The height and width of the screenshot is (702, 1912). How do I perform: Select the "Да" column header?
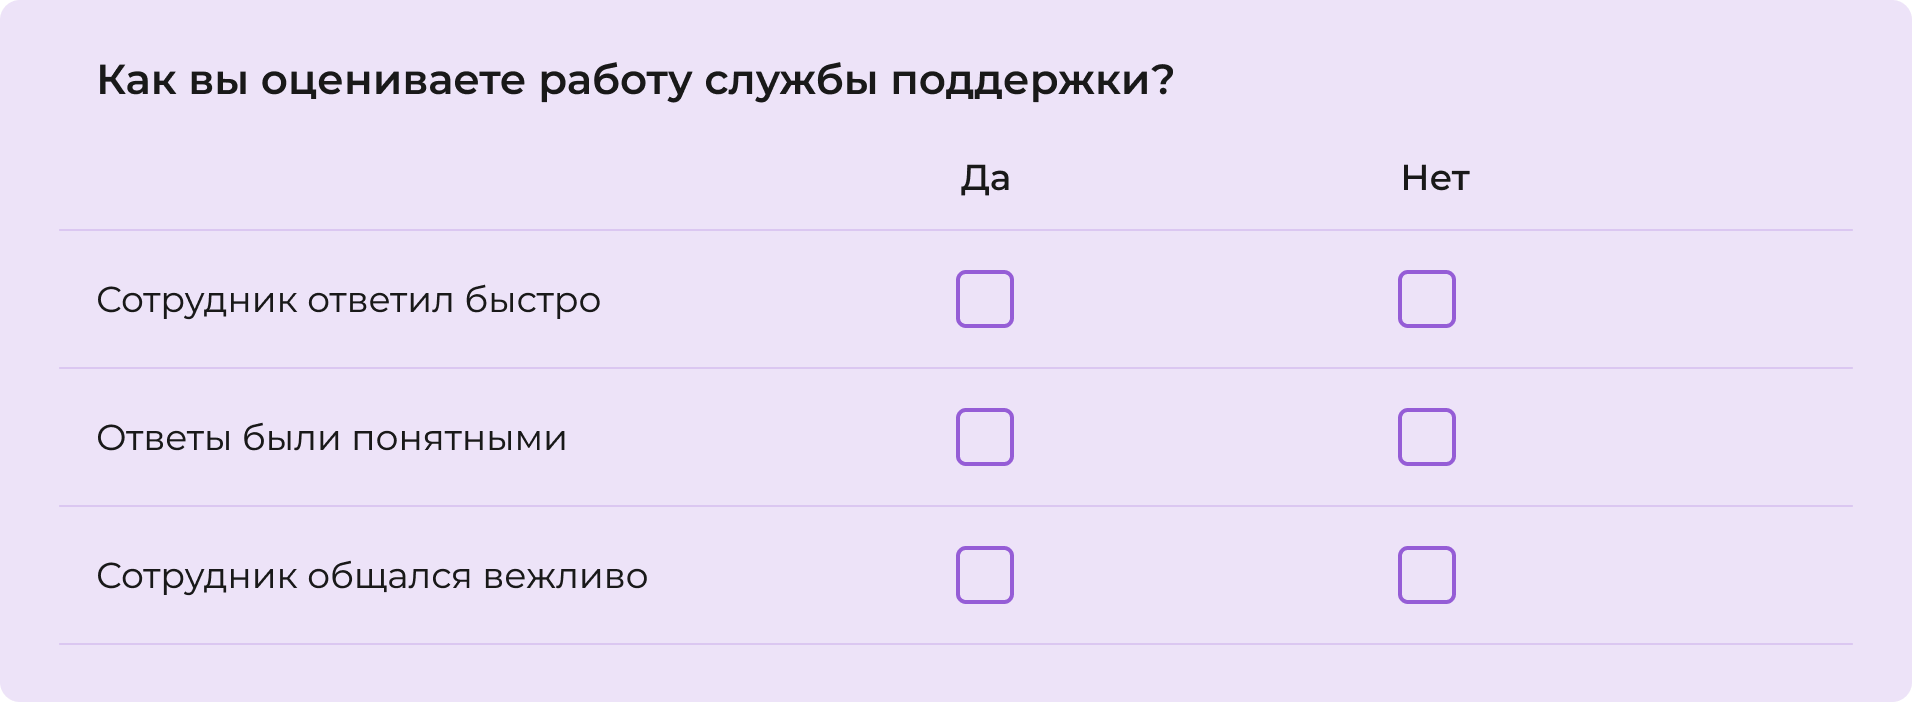(985, 179)
